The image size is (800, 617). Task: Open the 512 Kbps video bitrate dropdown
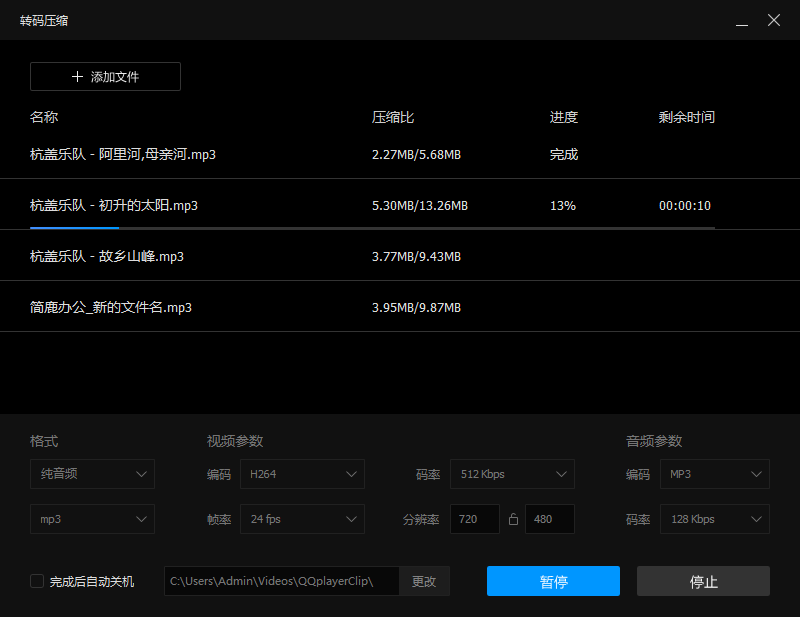coord(512,474)
